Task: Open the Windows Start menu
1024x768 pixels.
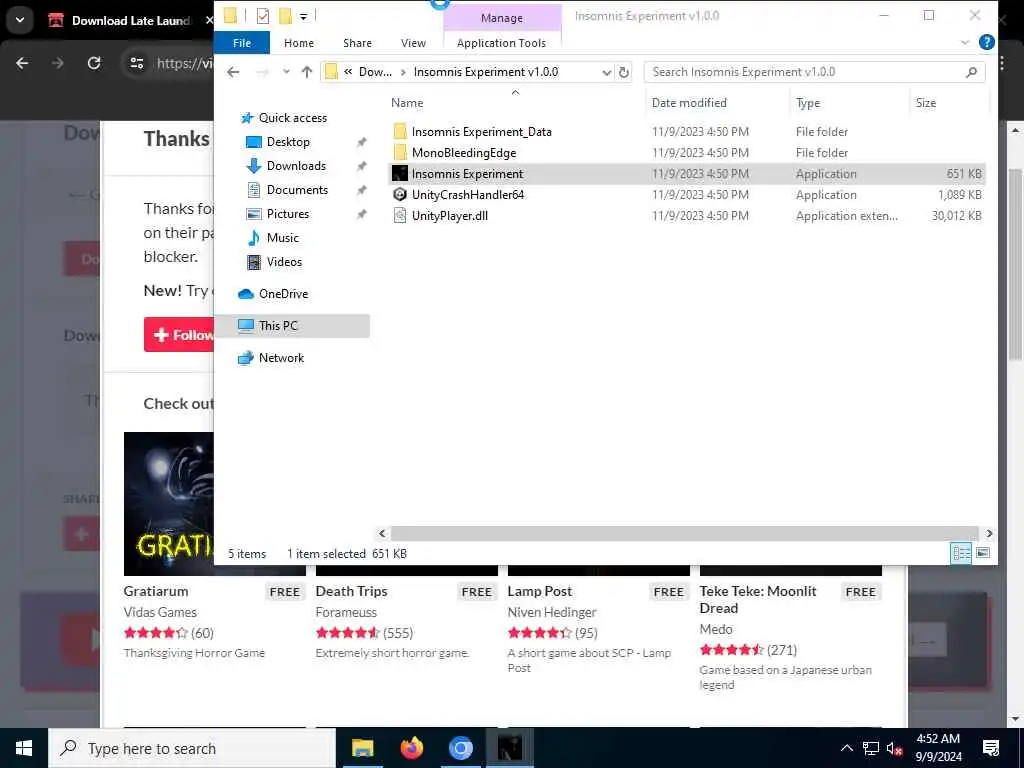Action: [x=24, y=748]
